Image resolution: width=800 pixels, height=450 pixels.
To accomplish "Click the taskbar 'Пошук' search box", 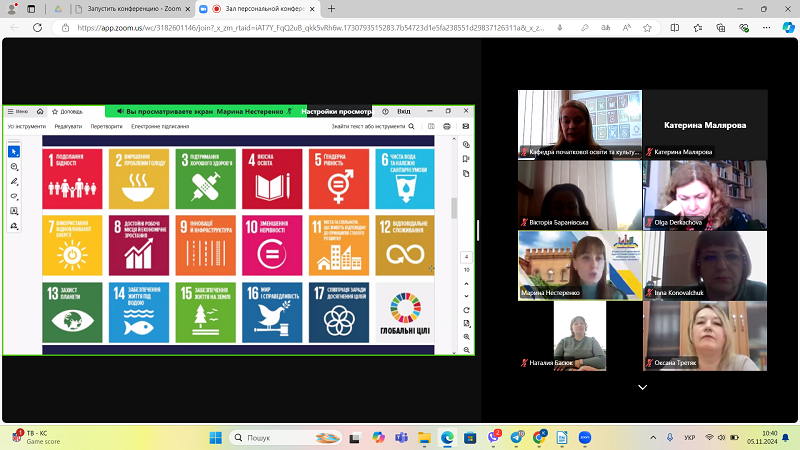I will pyautogui.click(x=286, y=438).
